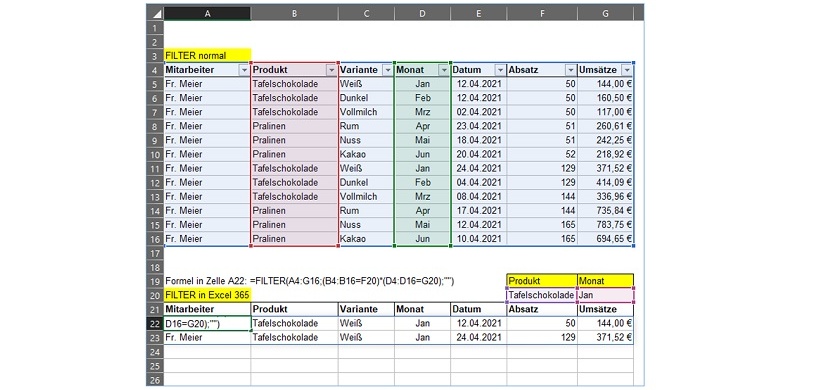Image resolution: width=820 pixels, height=390 pixels.
Task: Click date 10.04.2021 in row 16
Action: point(479,239)
